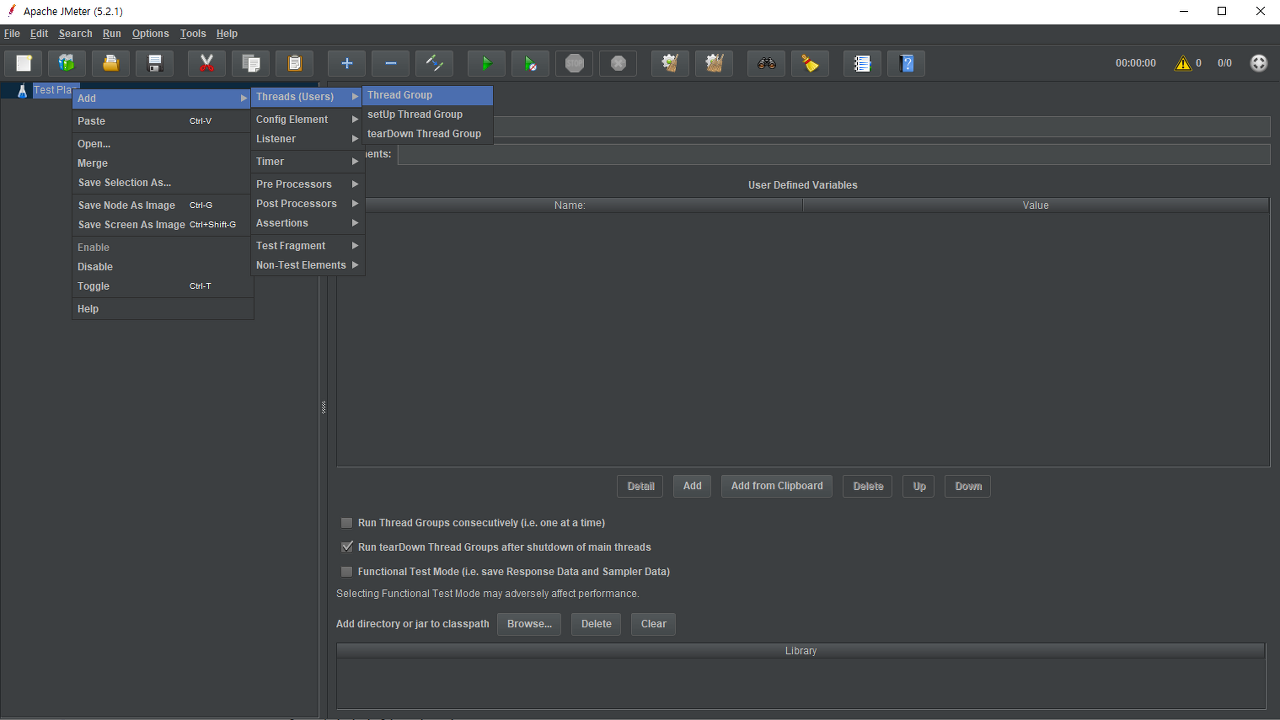1280x720 pixels.
Task: Expand the Non-Test Elements submenu
Action: point(307,265)
